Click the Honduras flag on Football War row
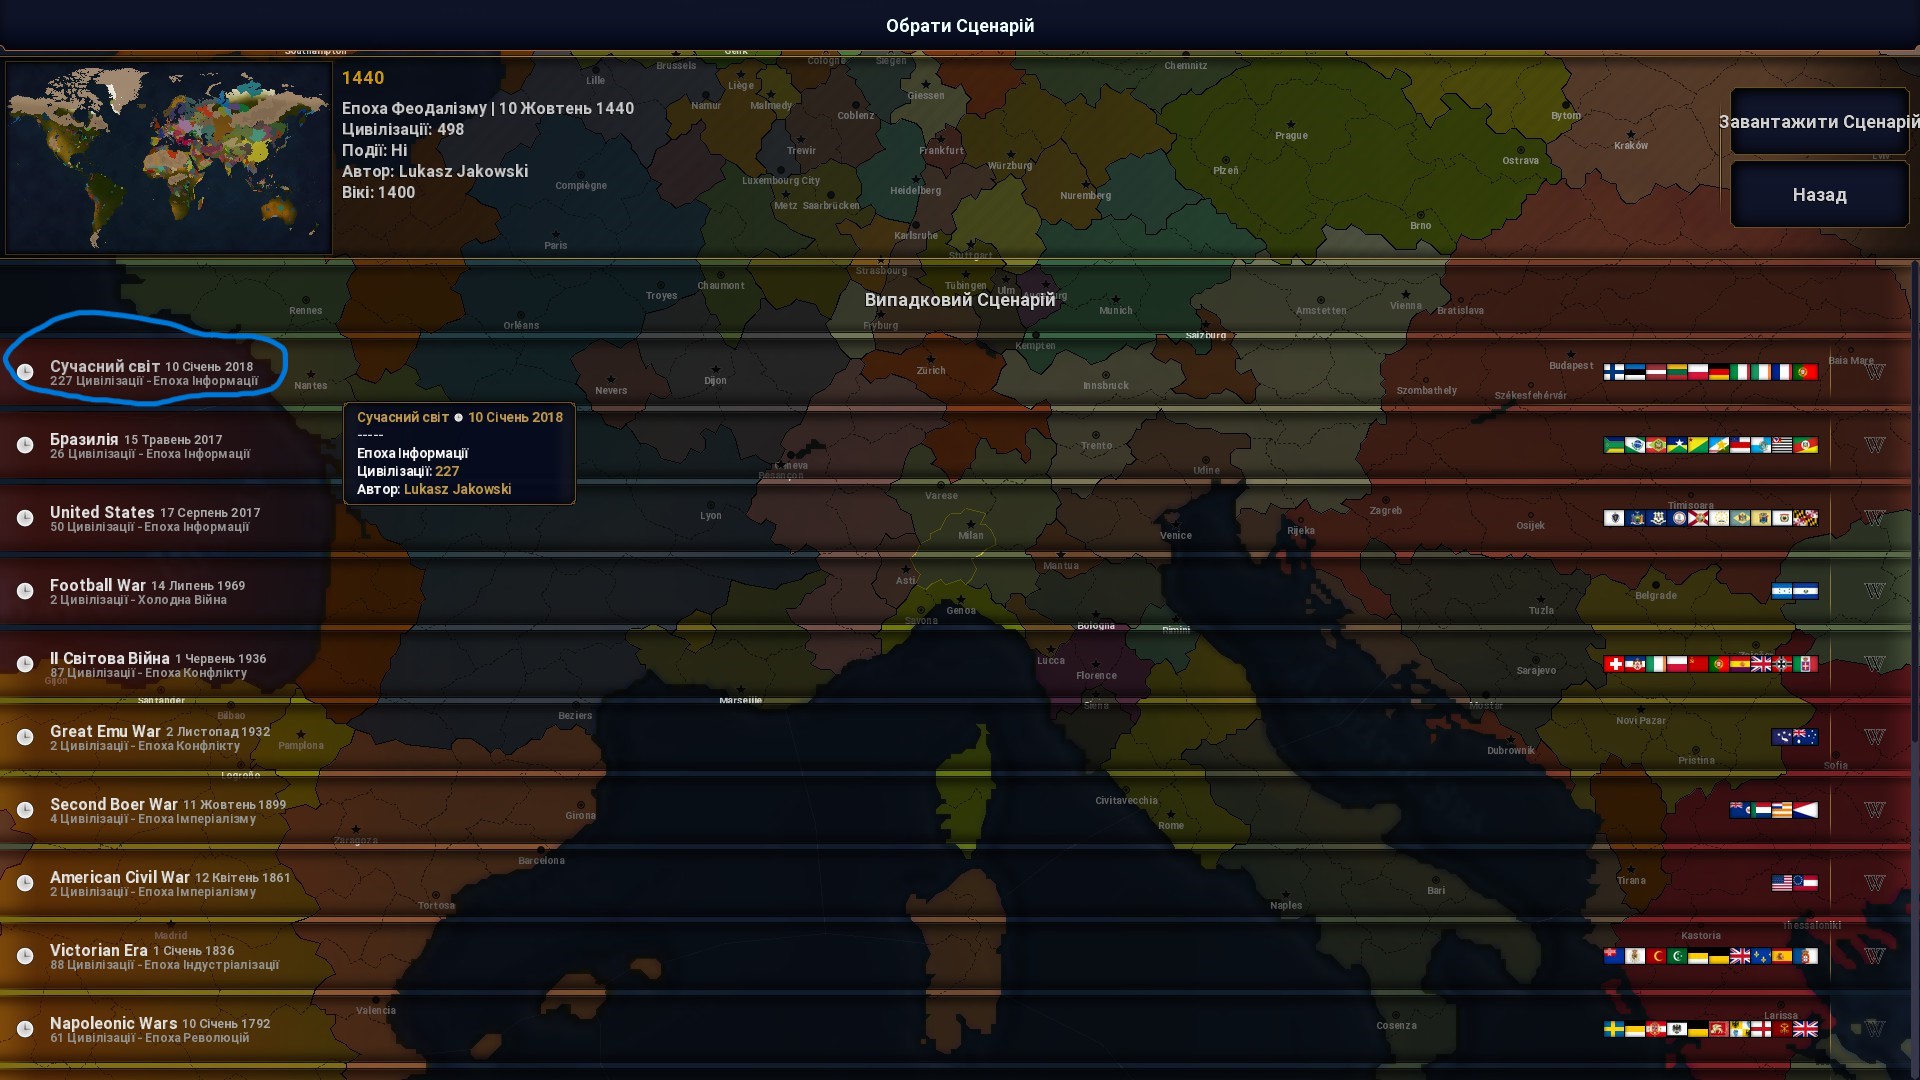 click(x=1782, y=591)
